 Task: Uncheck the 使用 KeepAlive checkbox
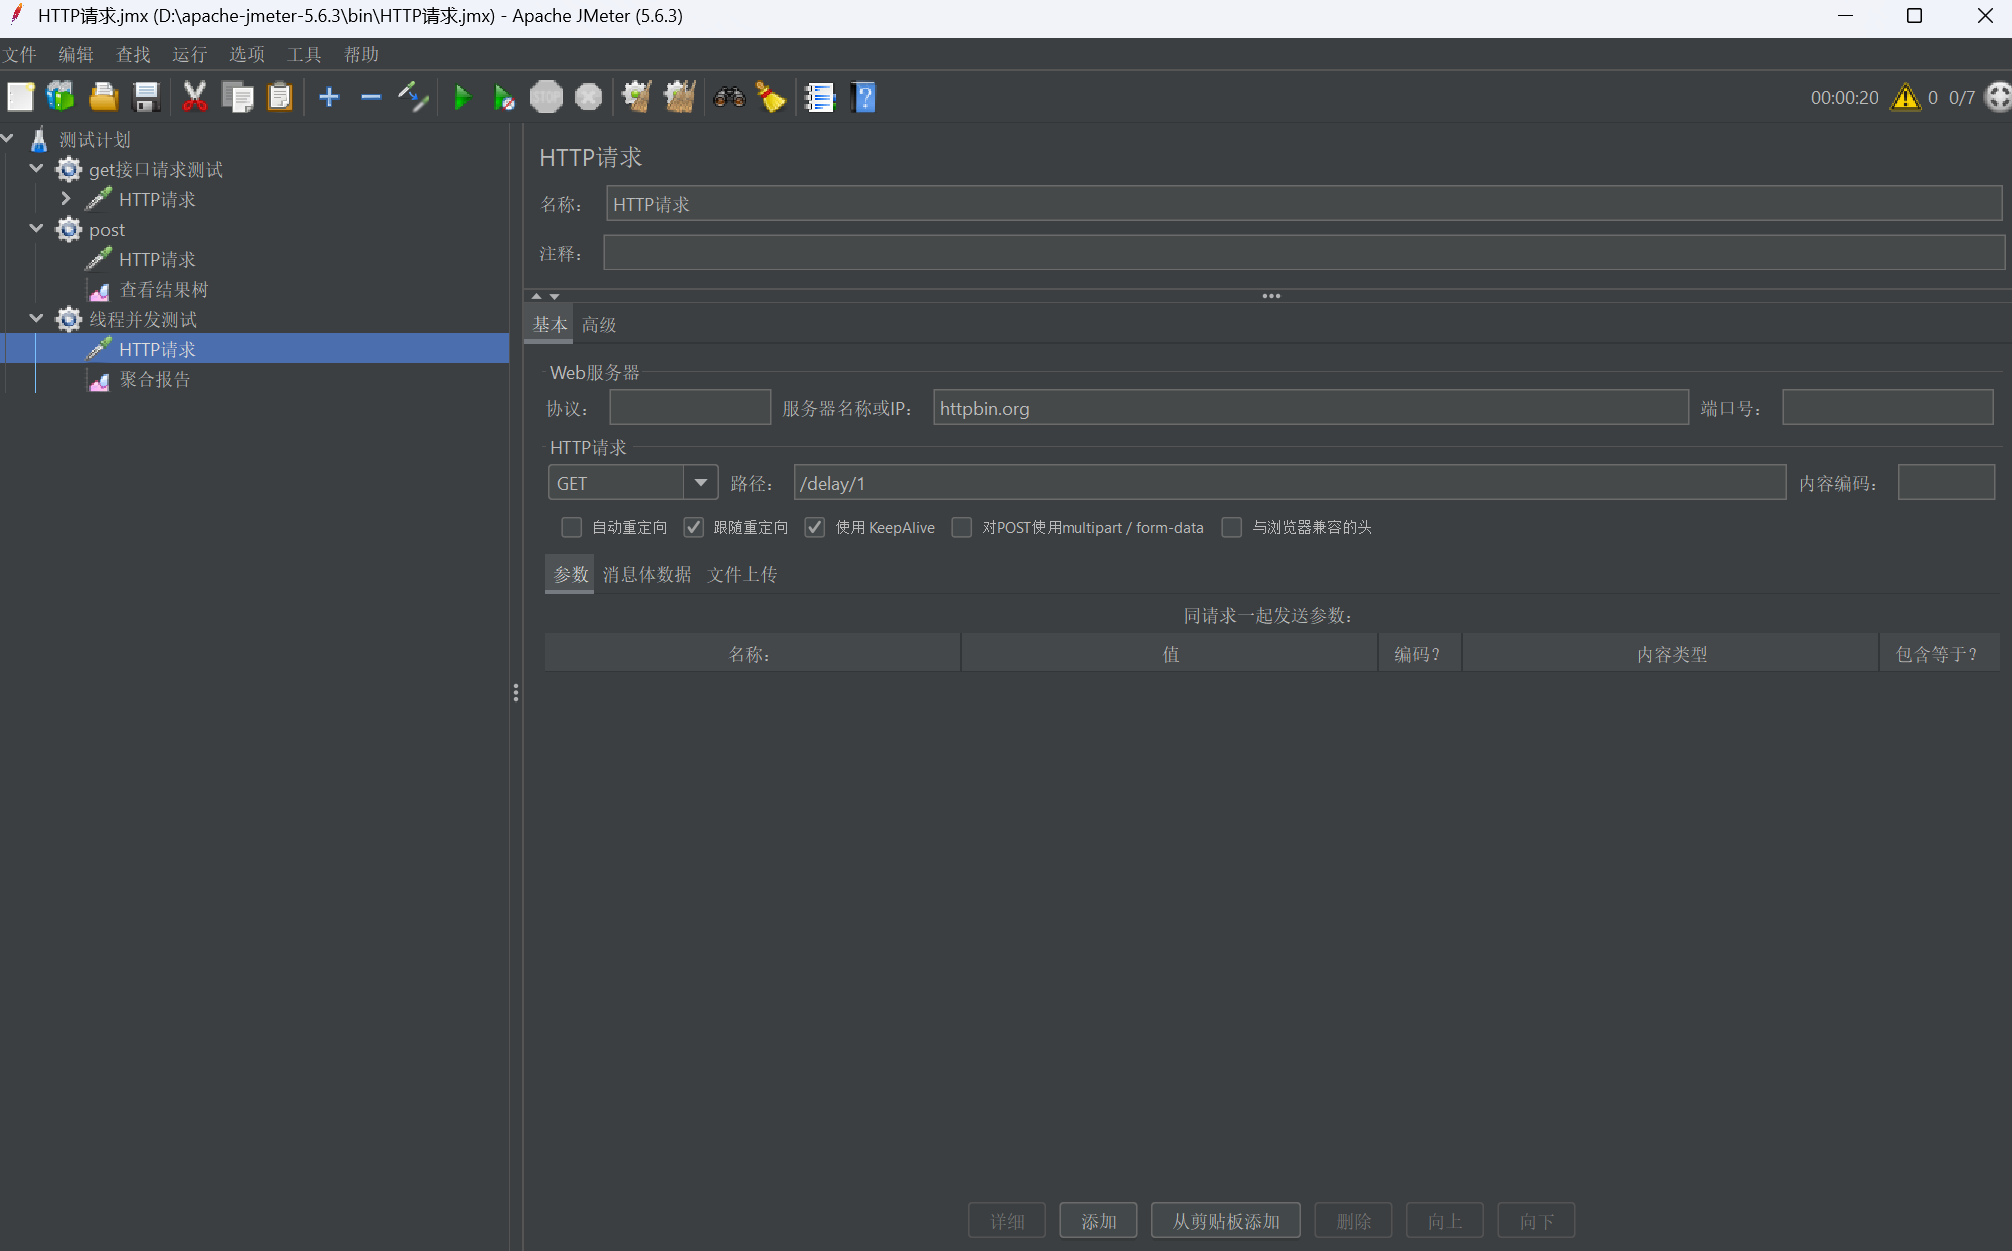click(815, 527)
